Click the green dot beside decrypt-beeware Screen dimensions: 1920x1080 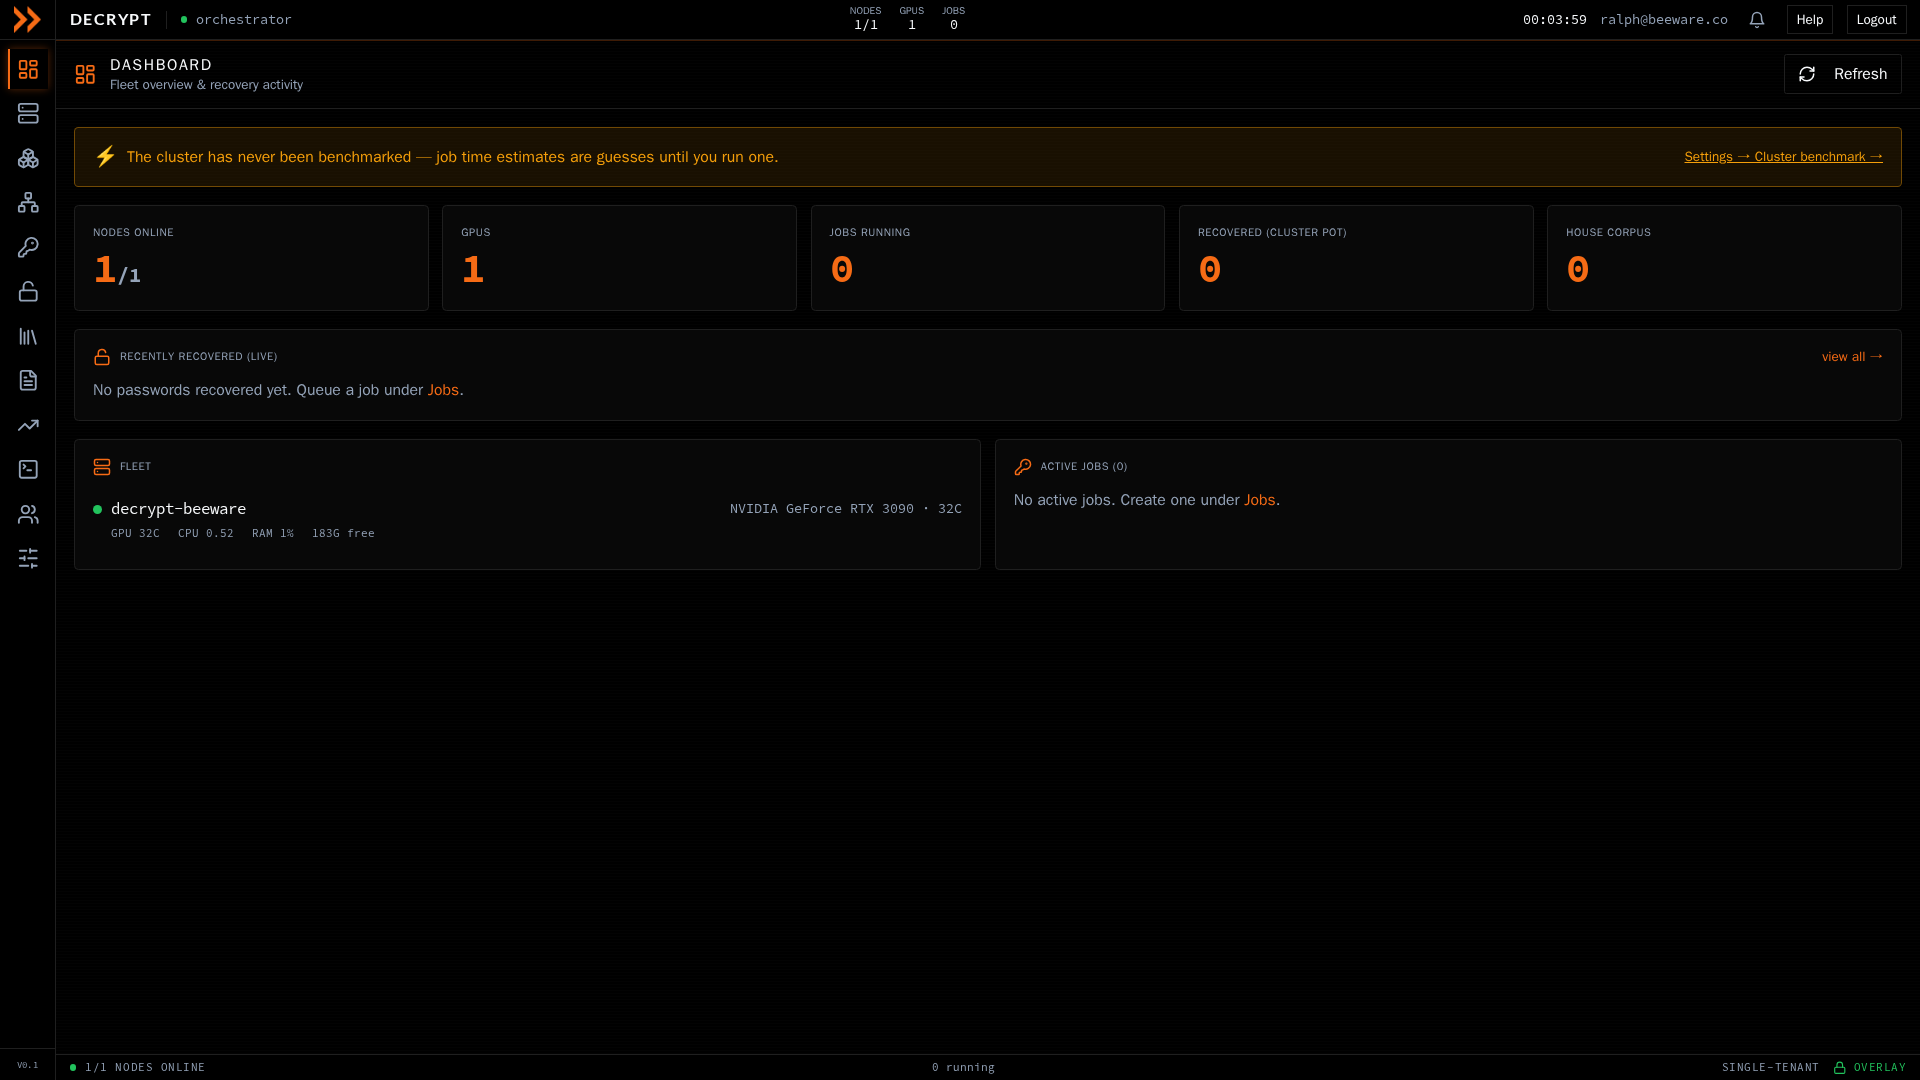click(97, 509)
